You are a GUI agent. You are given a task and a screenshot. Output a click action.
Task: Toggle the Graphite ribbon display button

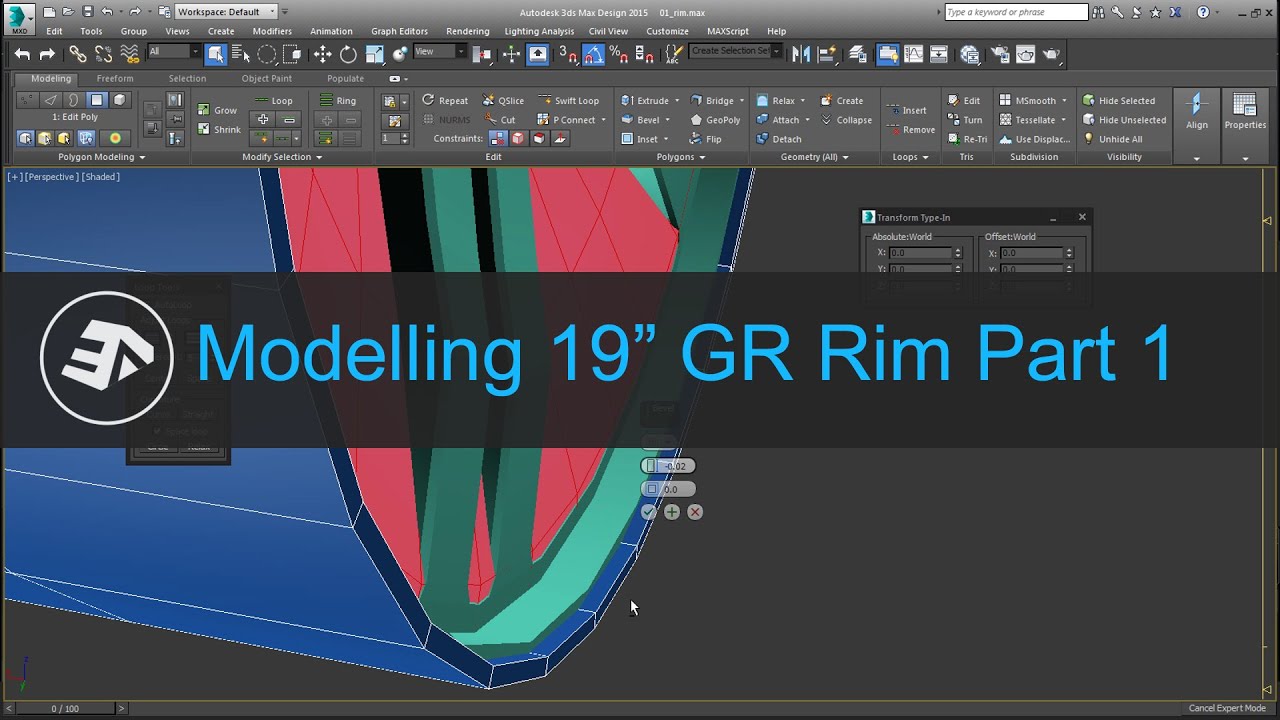887,54
